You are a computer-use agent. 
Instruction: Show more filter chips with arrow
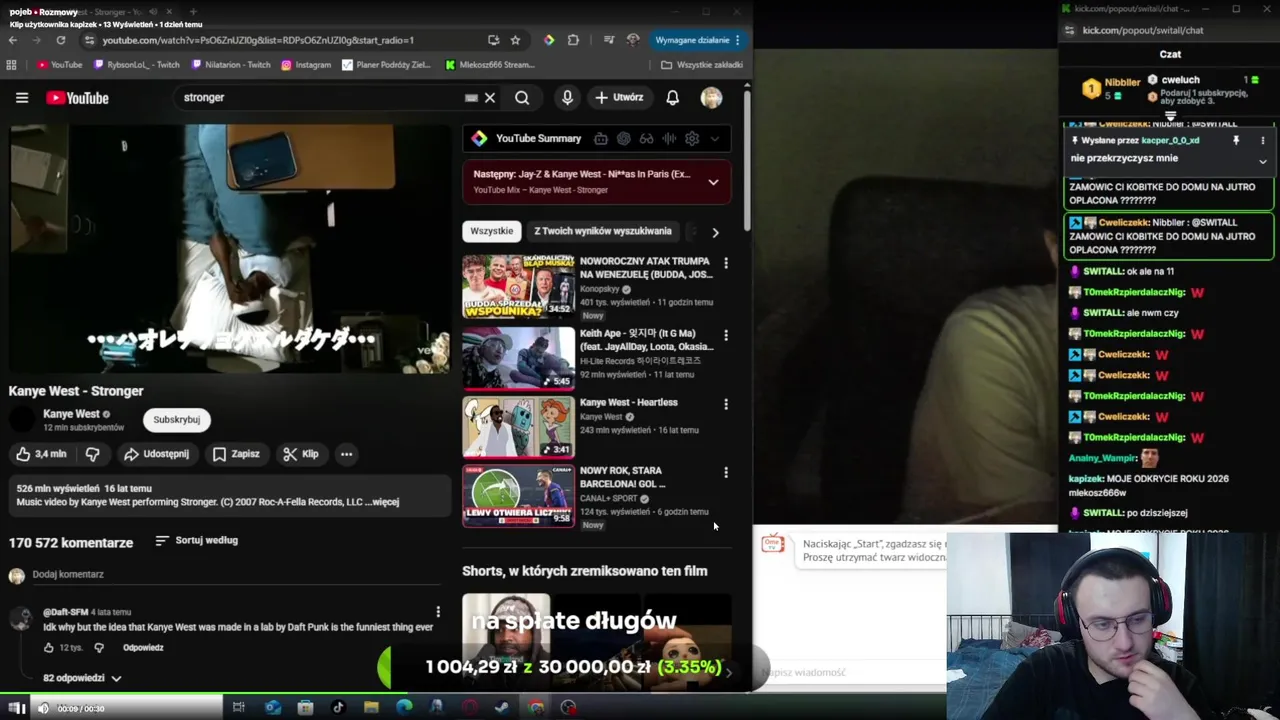pyautogui.click(x=715, y=232)
